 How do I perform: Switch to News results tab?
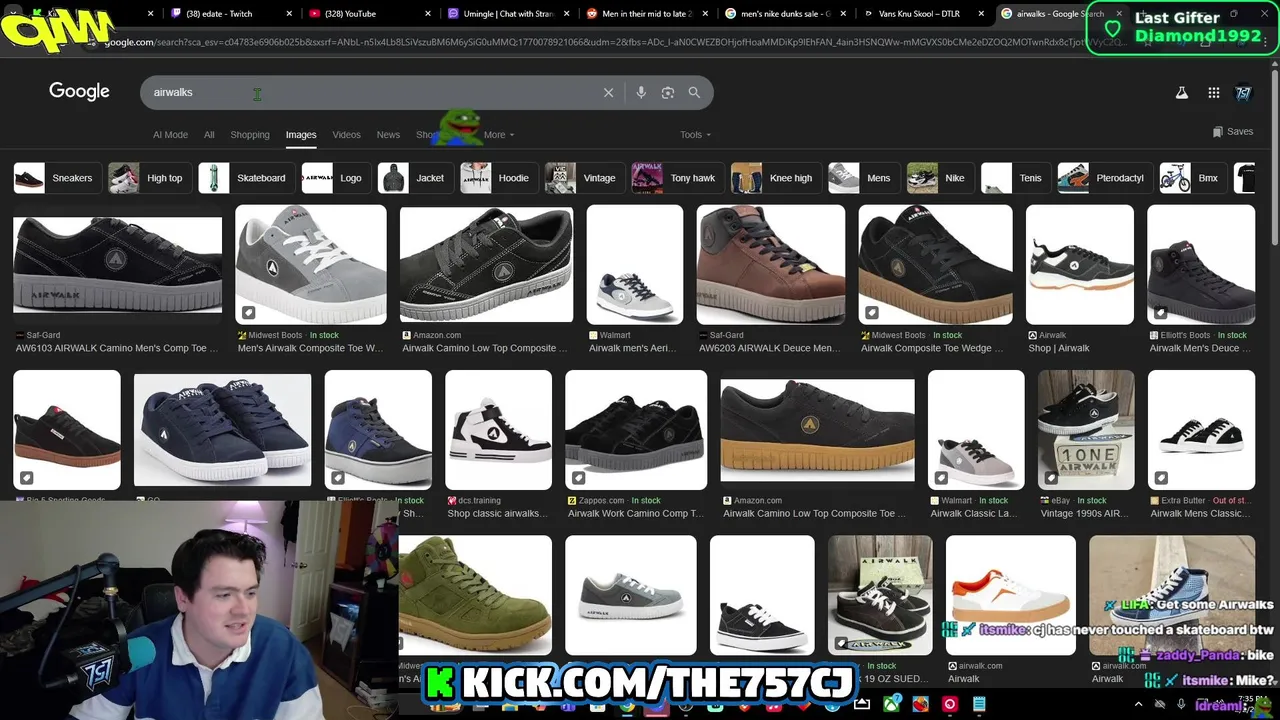[388, 134]
